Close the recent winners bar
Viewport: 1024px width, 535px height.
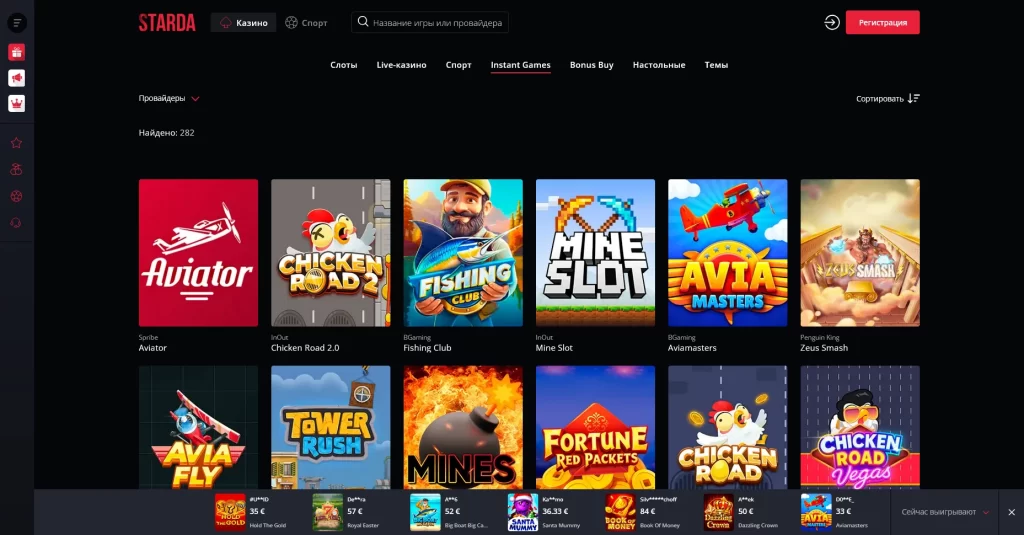1010,512
